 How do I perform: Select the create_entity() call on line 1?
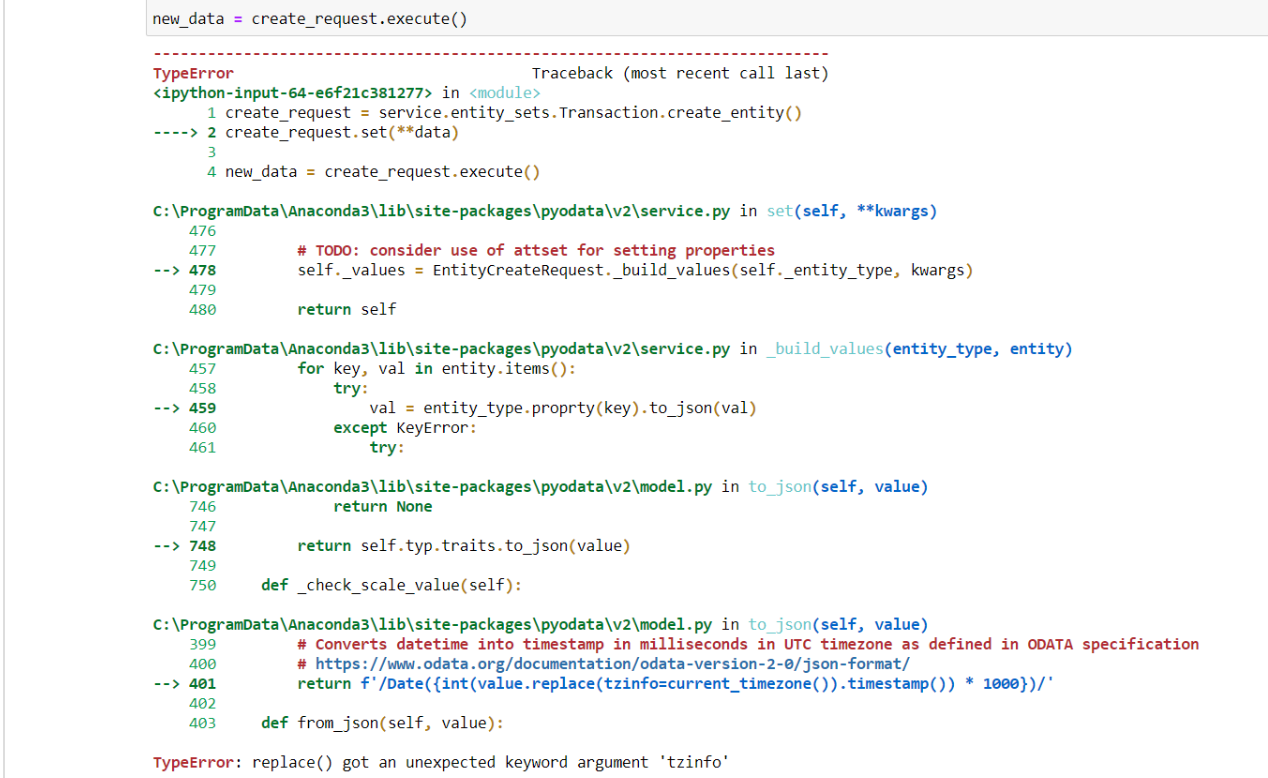(x=510, y=112)
